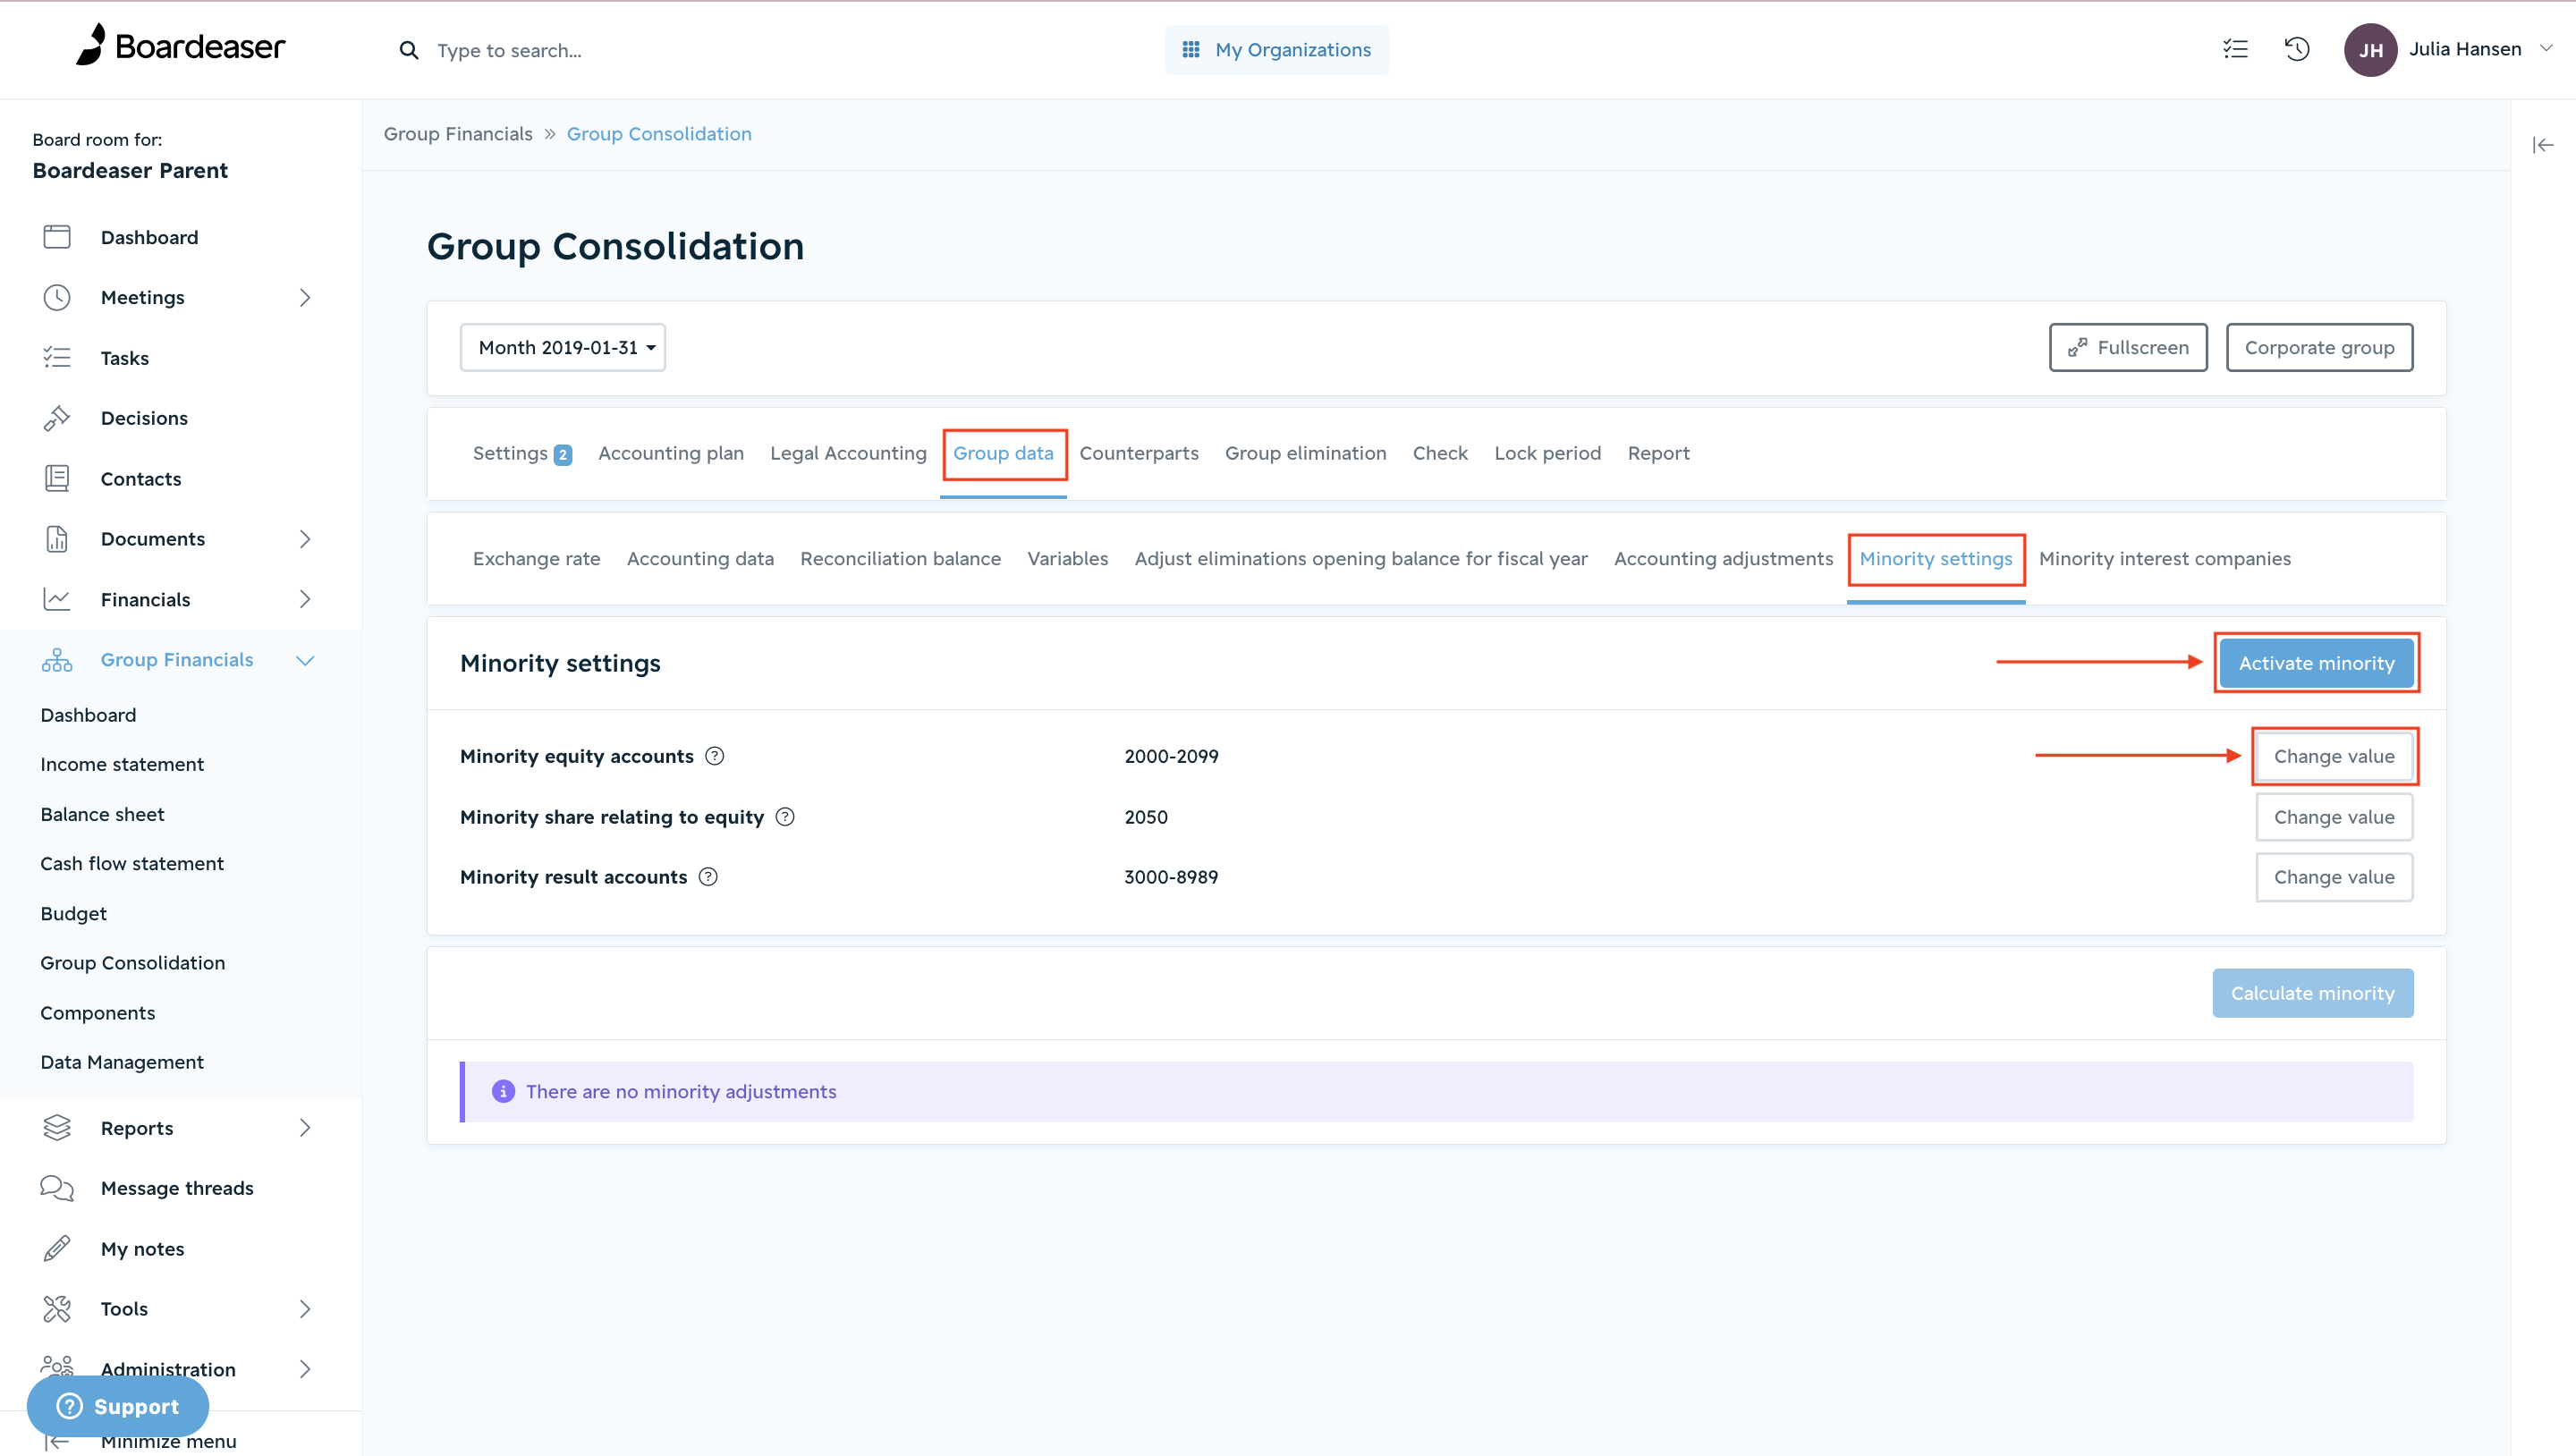This screenshot has height=1456, width=2576.
Task: Open Cash flow statement in the sidebar
Action: 132,863
